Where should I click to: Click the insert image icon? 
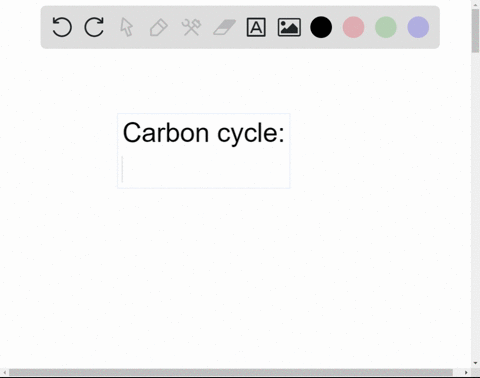289,27
